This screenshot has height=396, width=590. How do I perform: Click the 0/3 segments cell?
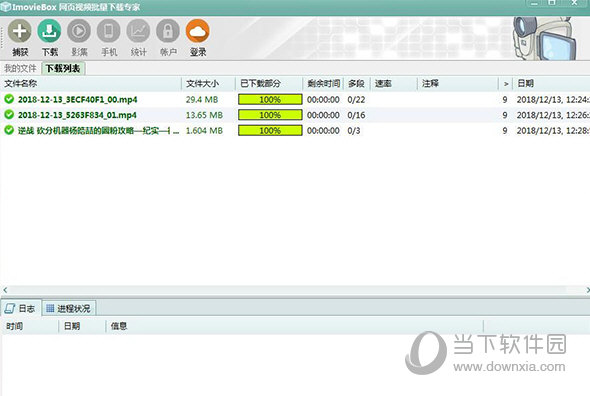[x=354, y=130]
